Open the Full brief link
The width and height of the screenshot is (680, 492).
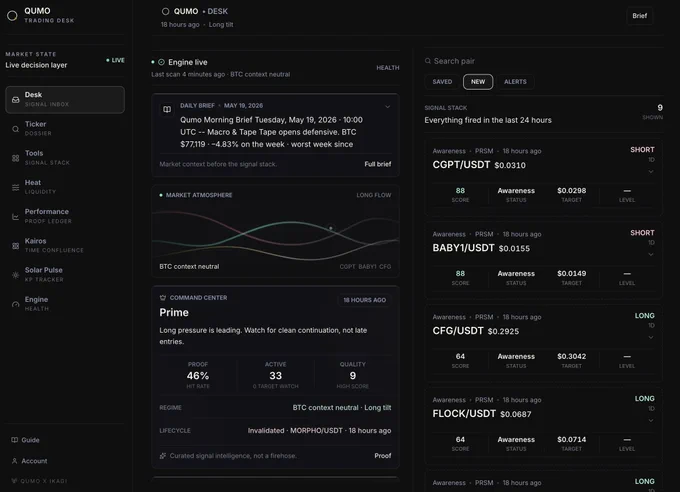pos(378,164)
